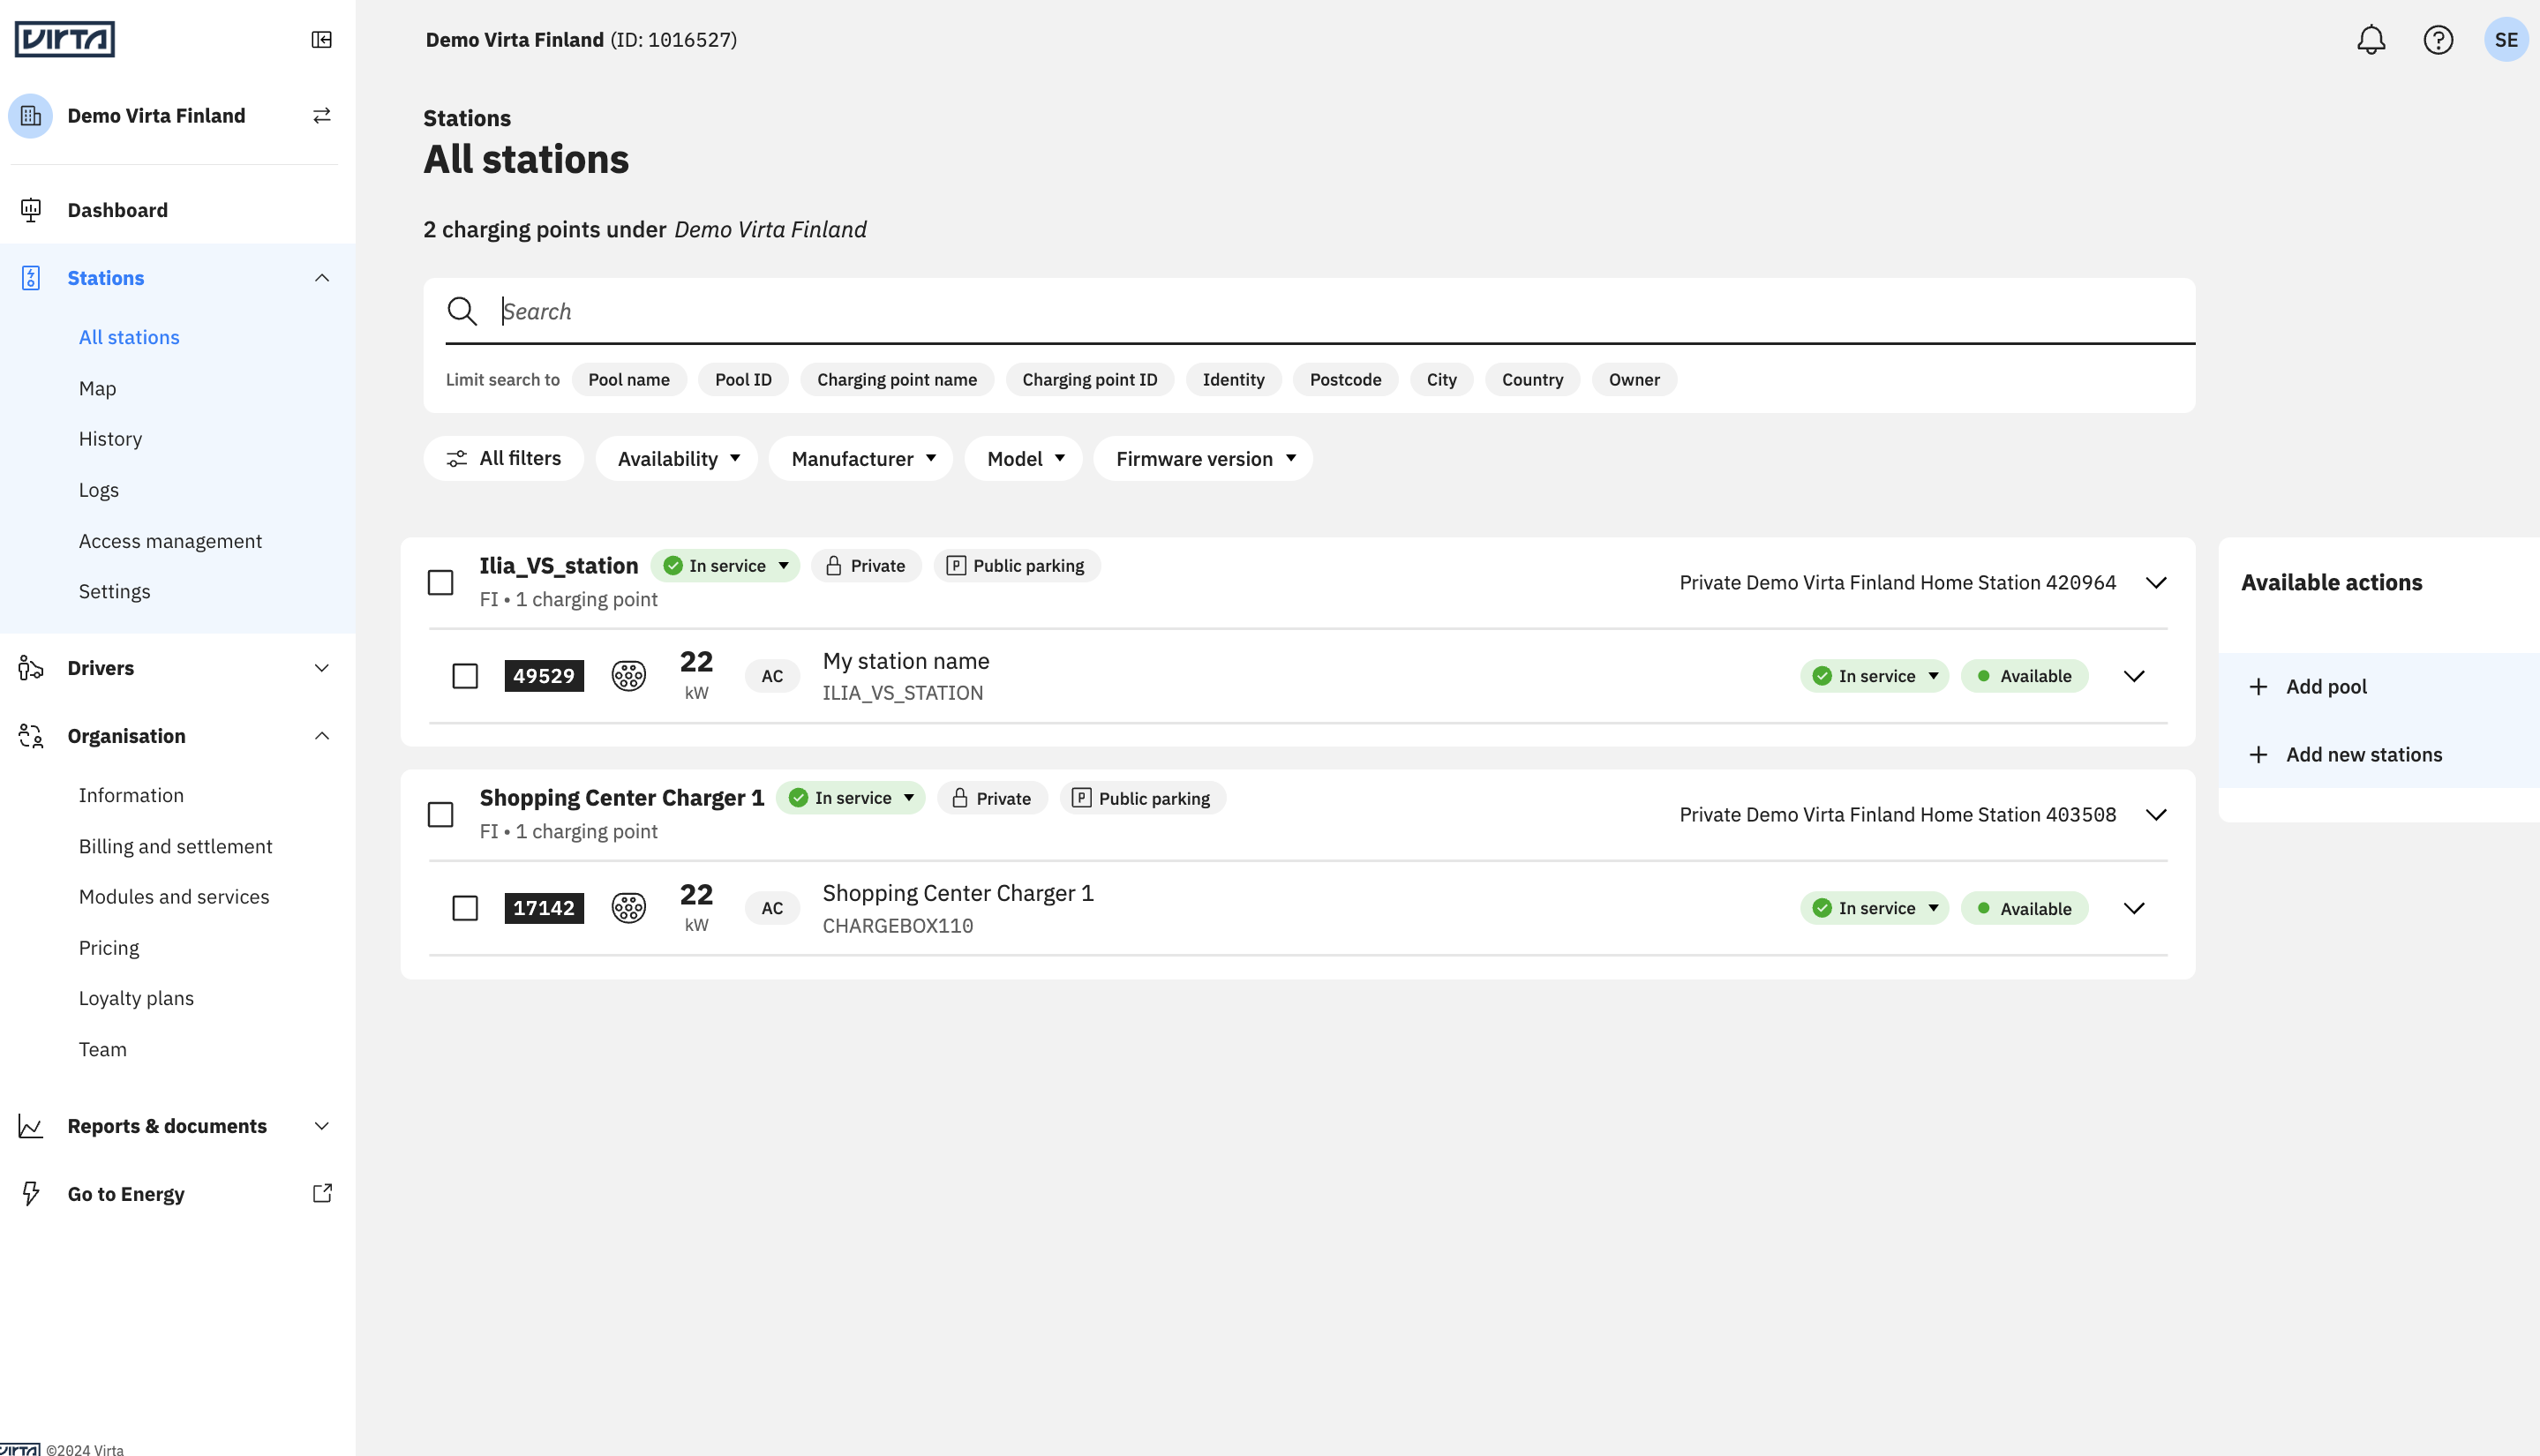2540x1456 pixels.
Task: Open the Availability filter dropdown
Action: pos(677,459)
